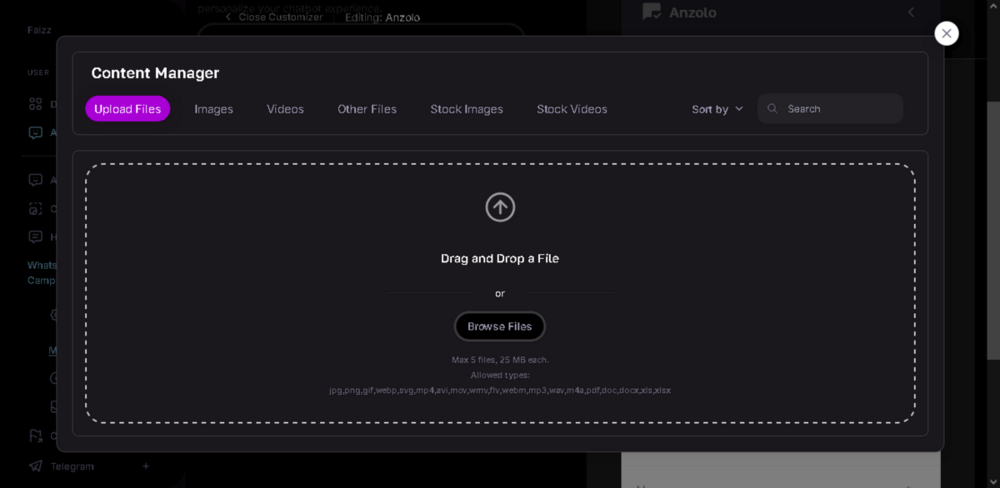Image resolution: width=1000 pixels, height=488 pixels.
Task: Click the upload arrow icon in the drop zone
Action: (500, 207)
